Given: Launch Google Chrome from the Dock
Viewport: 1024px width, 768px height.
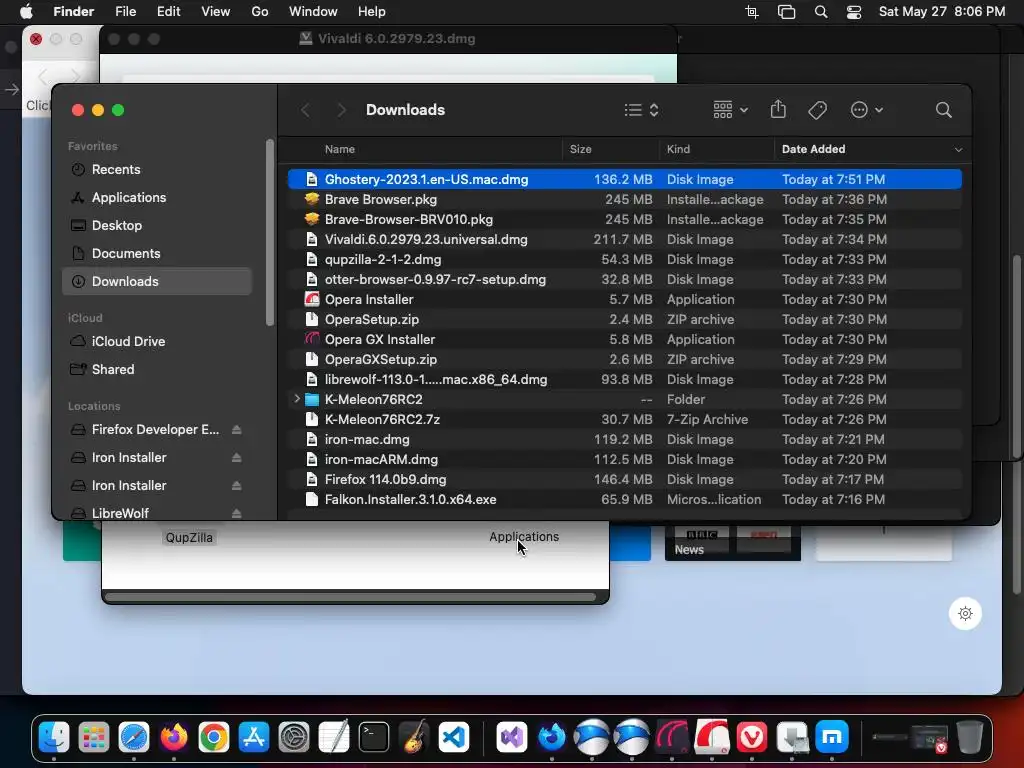Looking at the screenshot, I should coord(214,737).
